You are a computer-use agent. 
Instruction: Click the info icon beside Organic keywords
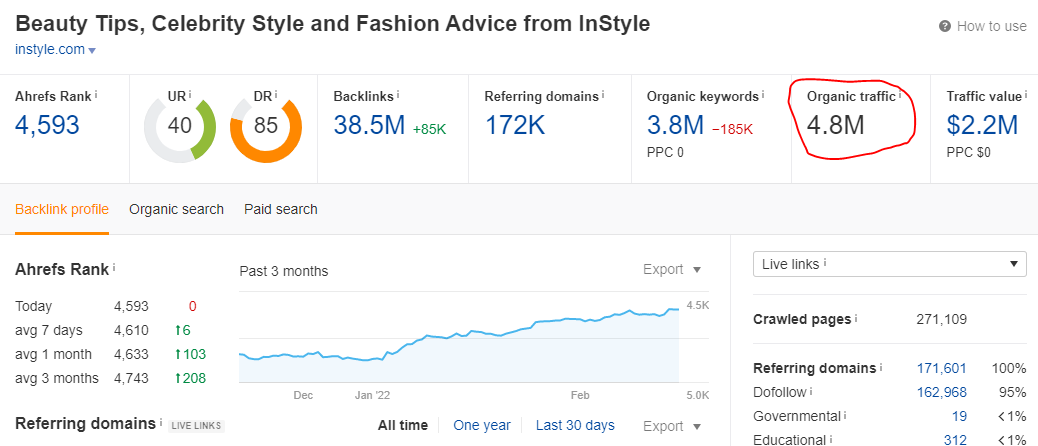coord(763,95)
